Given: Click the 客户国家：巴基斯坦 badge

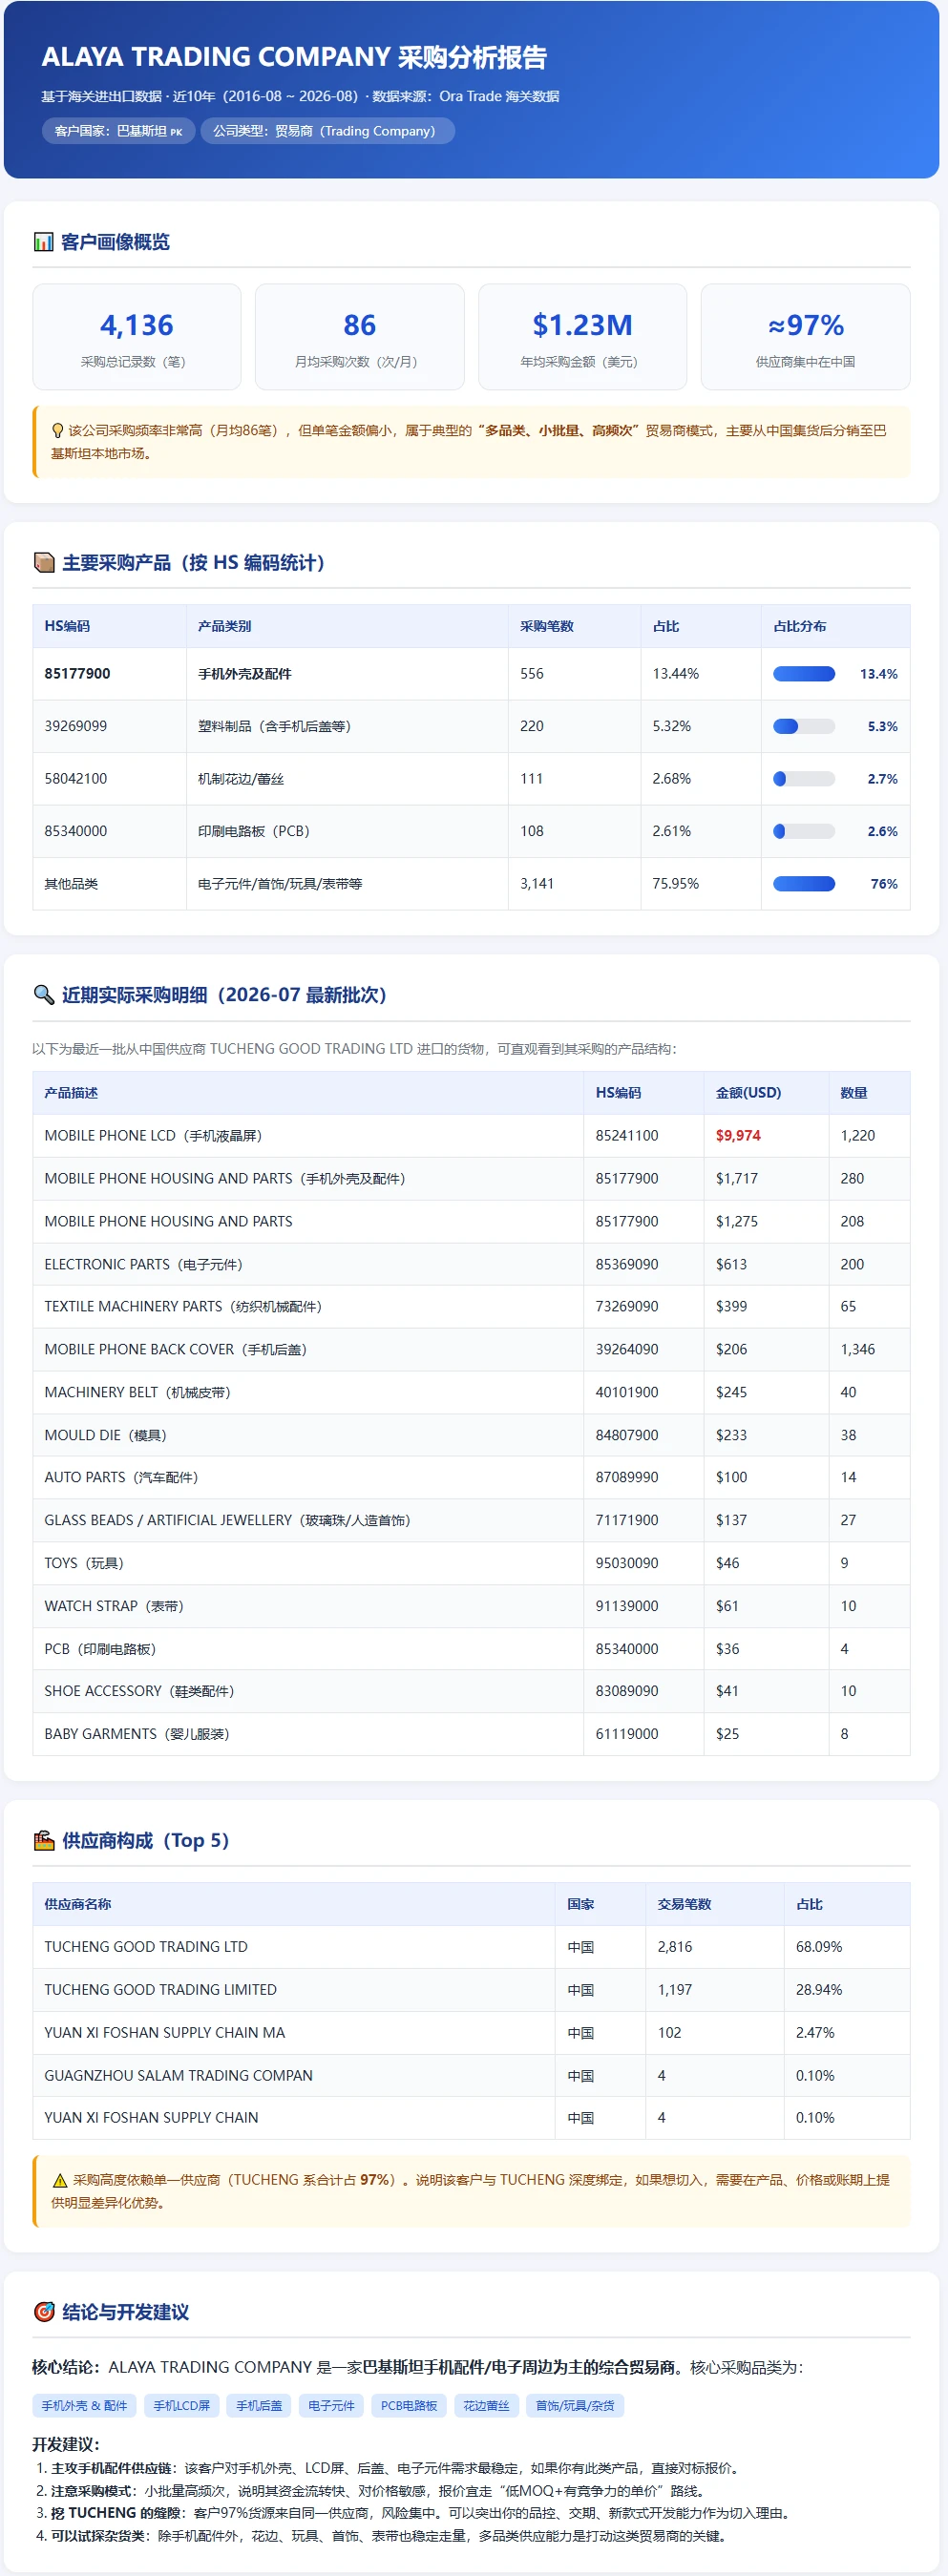Looking at the screenshot, I should pos(118,131).
